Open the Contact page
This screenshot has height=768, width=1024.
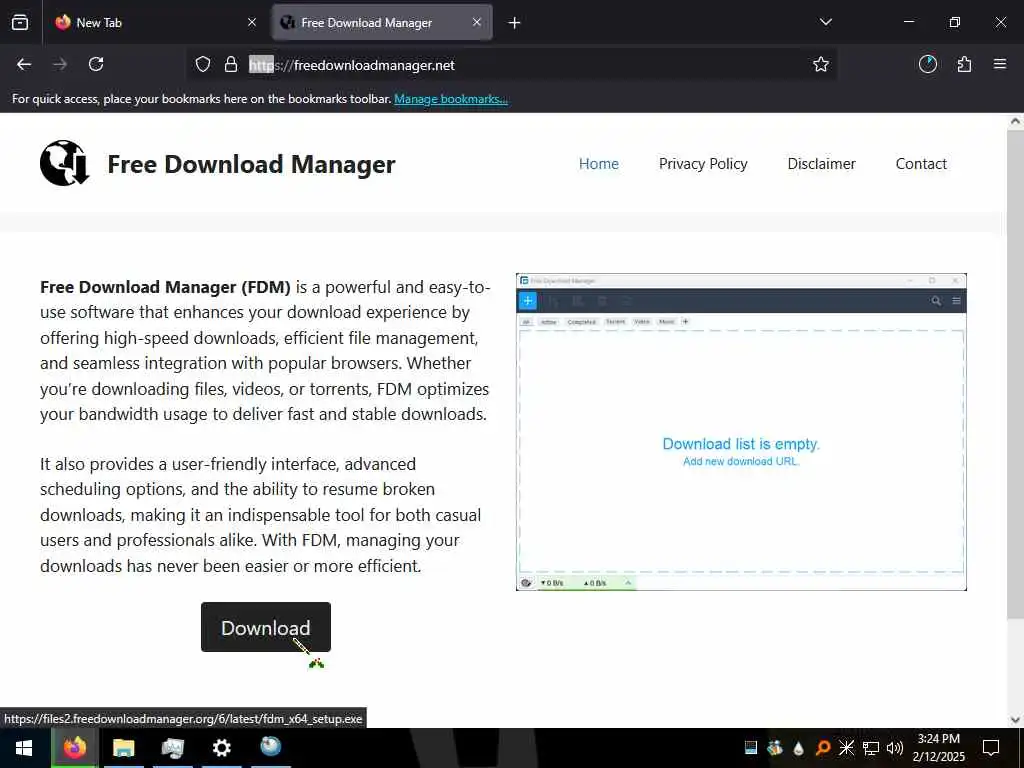(921, 164)
